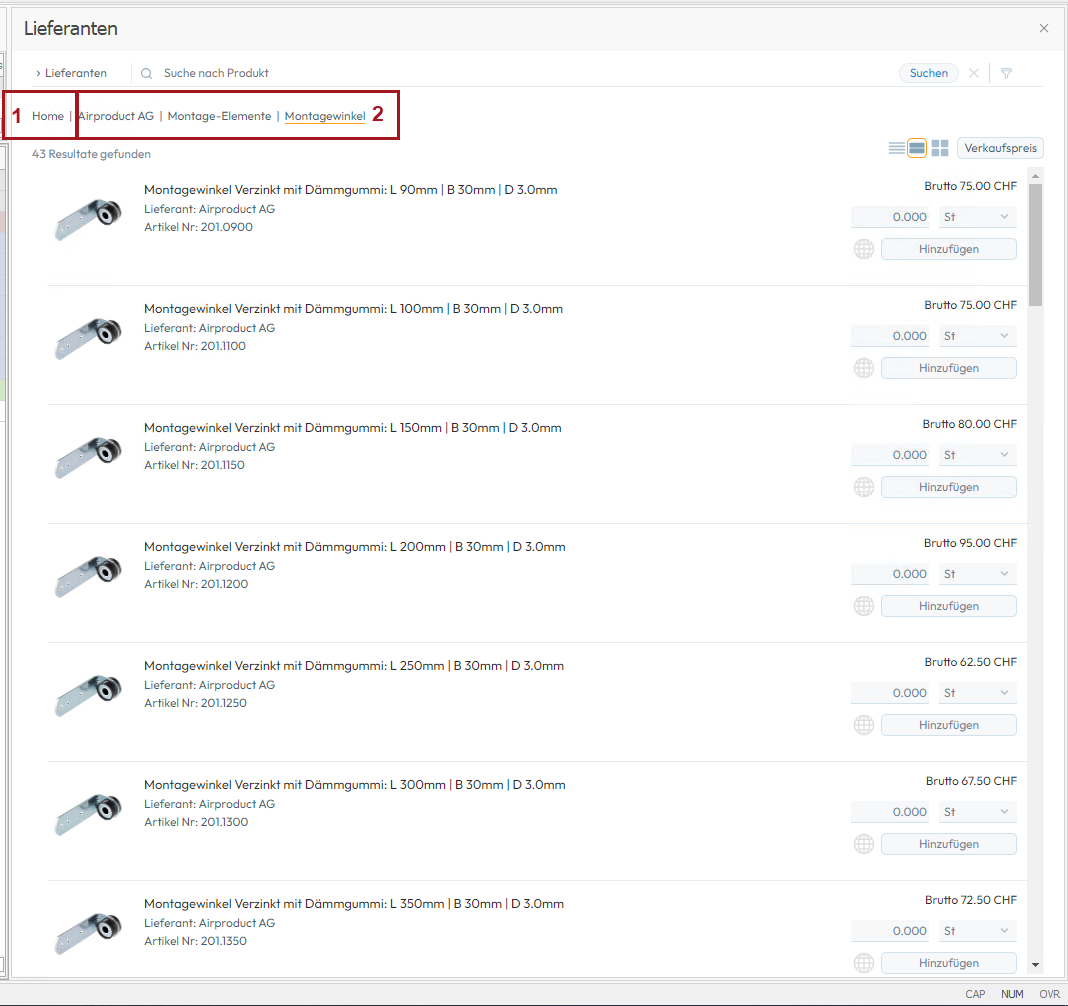Screen dimensions: 1068x1006
Task: Expand the Lieferanten chevron selector
Action: (71, 73)
